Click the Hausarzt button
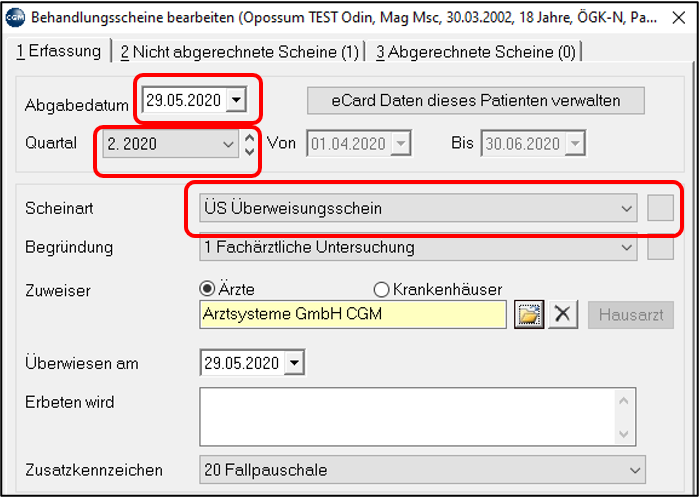 630,315
